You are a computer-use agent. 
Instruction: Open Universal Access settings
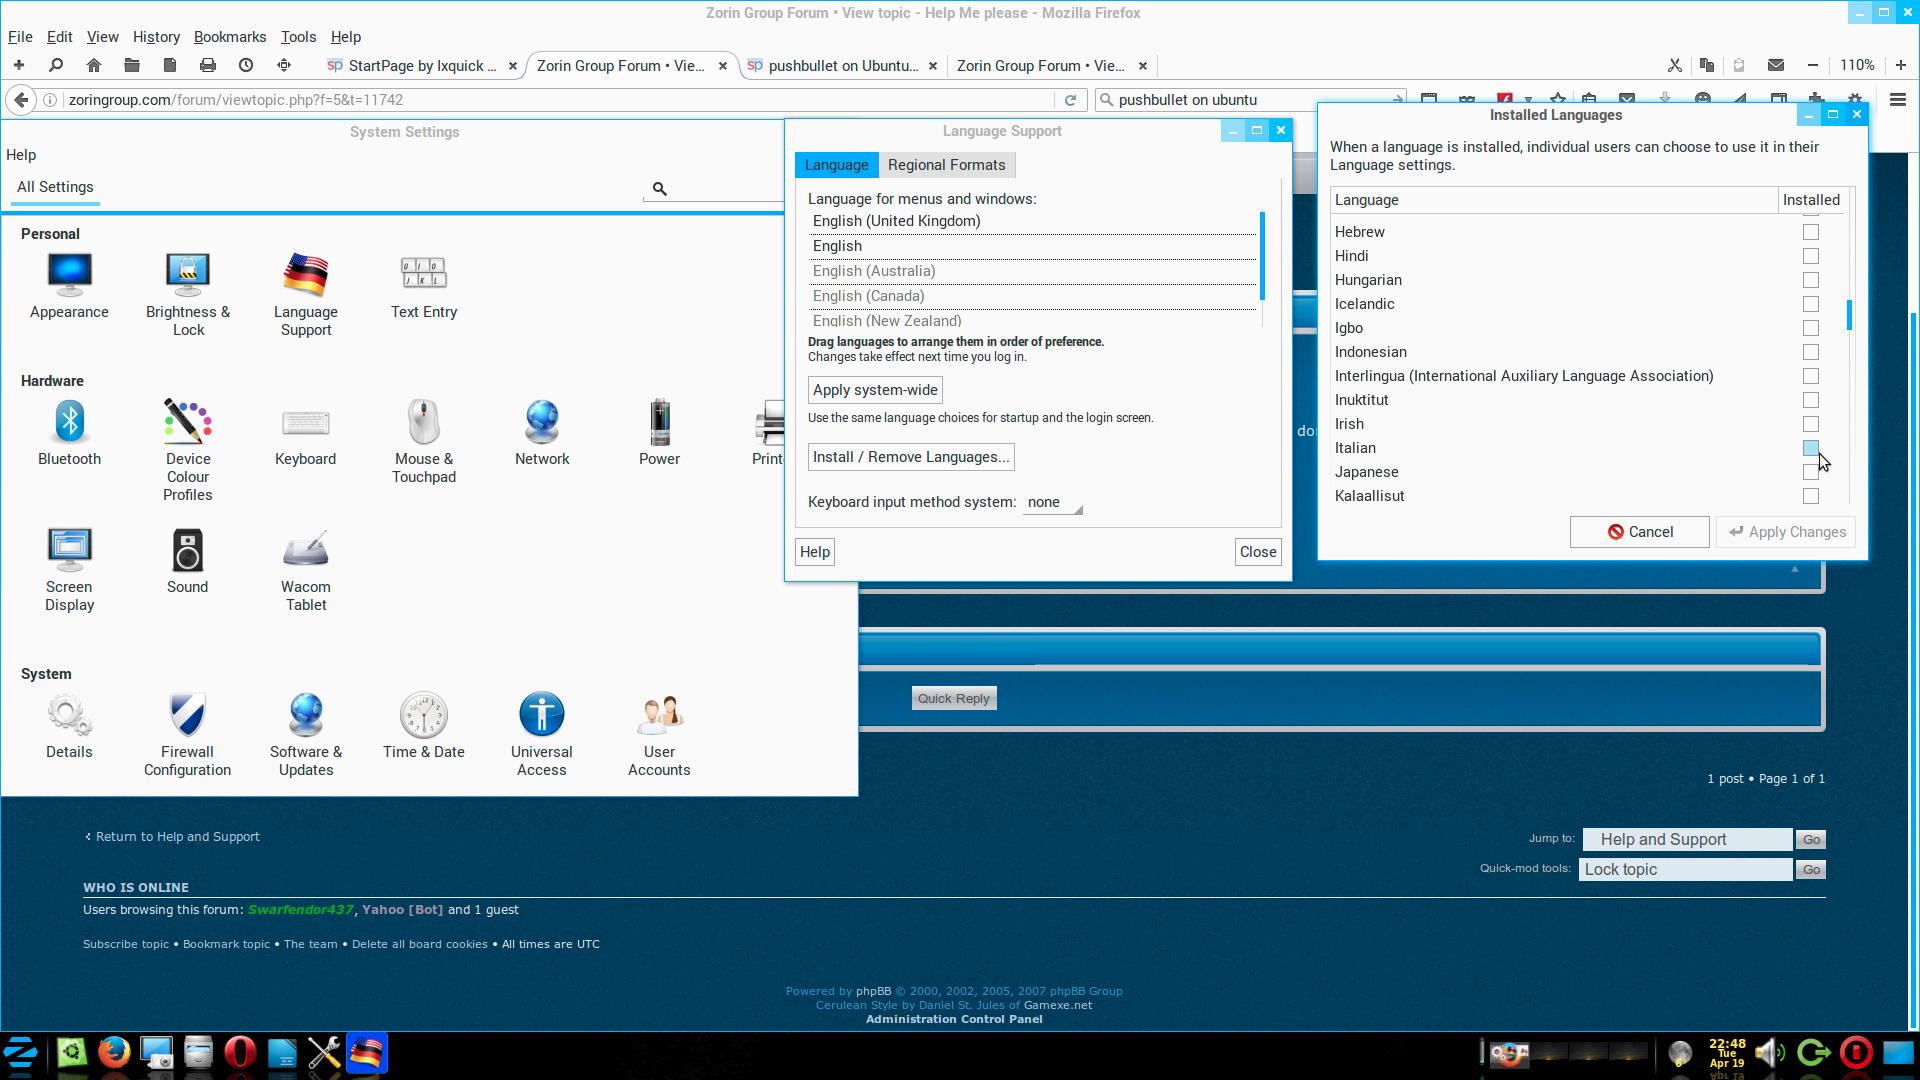(x=541, y=716)
